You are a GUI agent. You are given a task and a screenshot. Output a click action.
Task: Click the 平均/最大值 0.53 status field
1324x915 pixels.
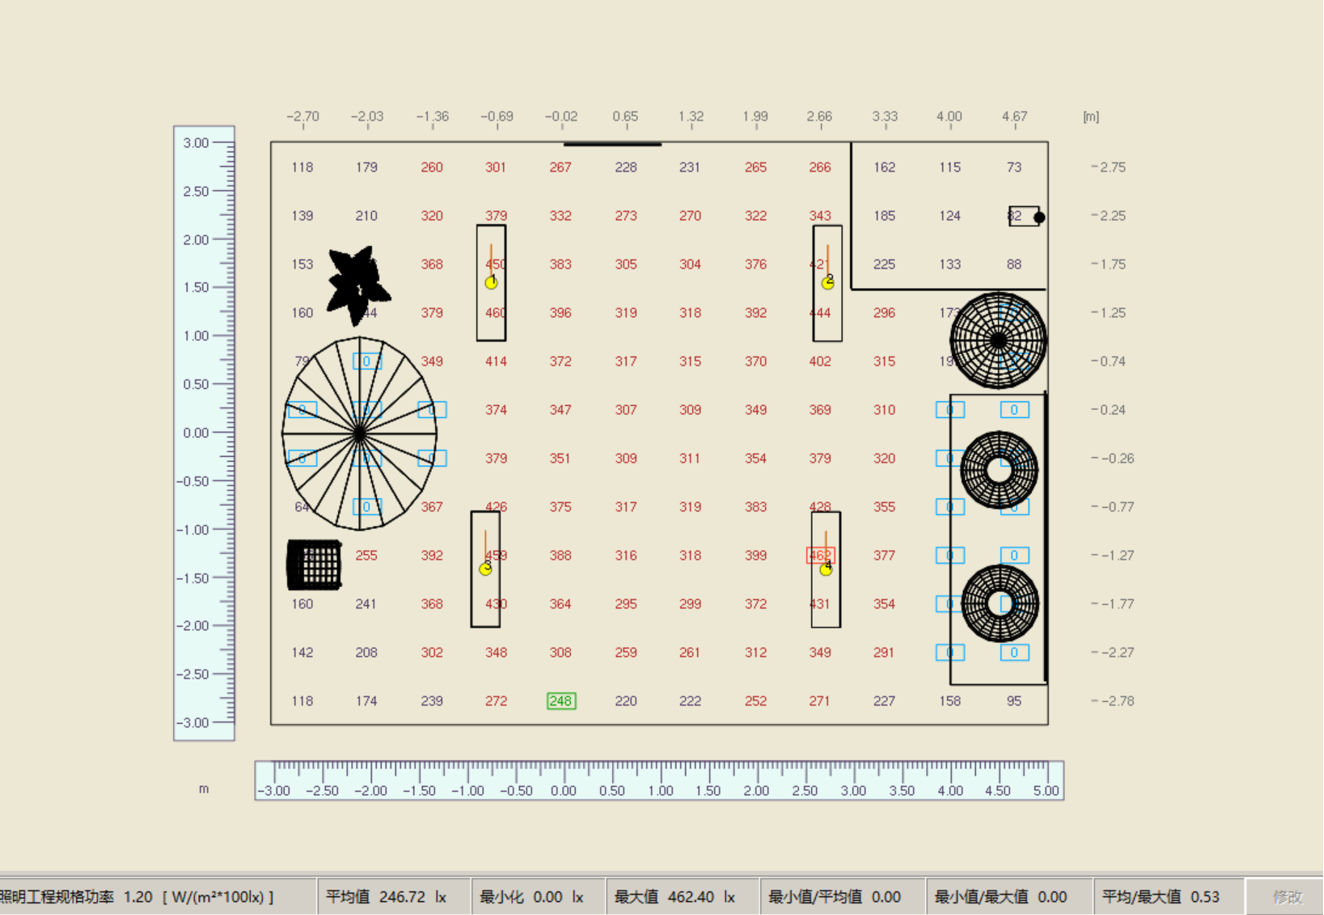(1166, 897)
